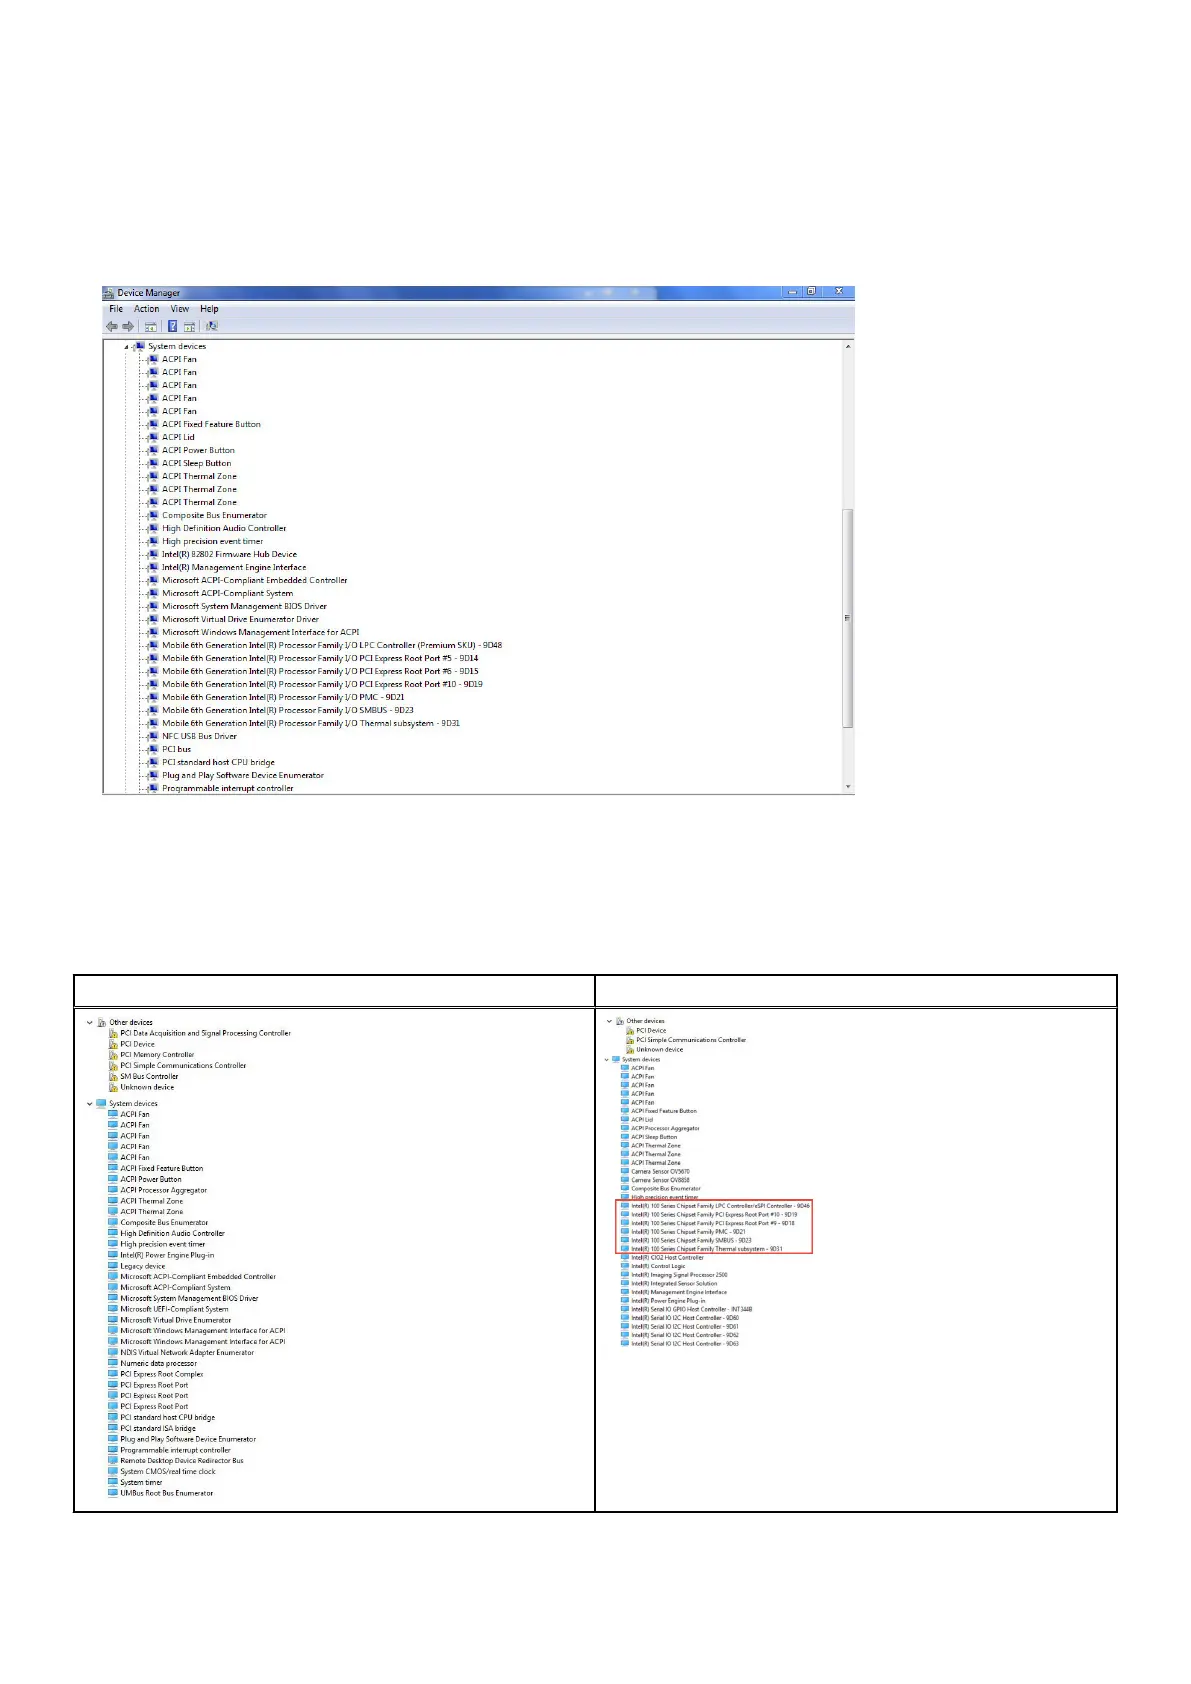This screenshot has width=1191, height=1684.
Task: Select Serial IO I2C Host Controller - 9D60
Action: pyautogui.click(x=685, y=1318)
